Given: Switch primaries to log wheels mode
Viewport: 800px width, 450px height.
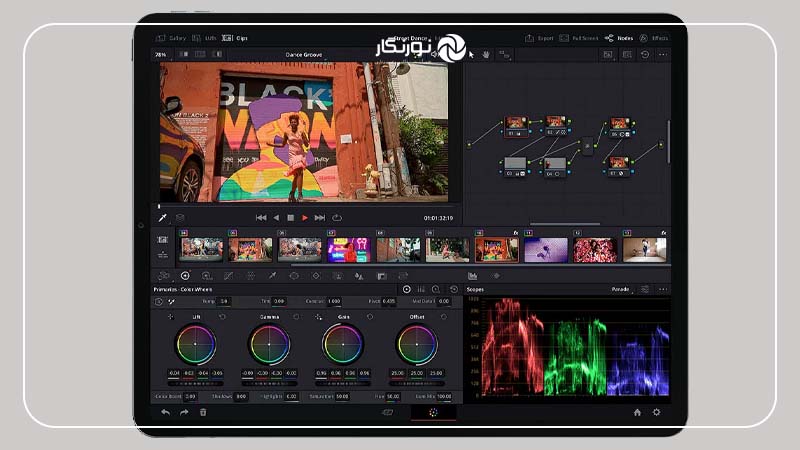Looking at the screenshot, I should coord(436,289).
